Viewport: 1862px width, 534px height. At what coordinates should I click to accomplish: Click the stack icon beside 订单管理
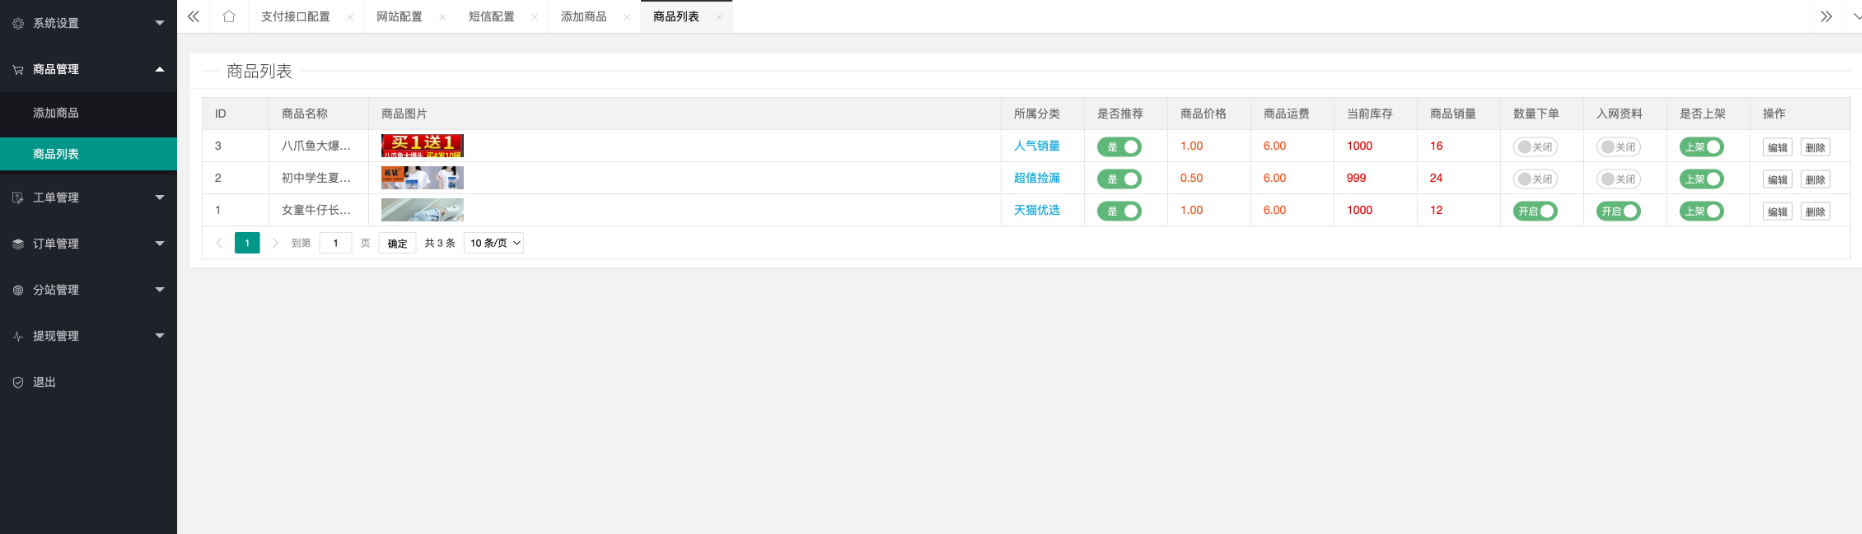pyautogui.click(x=18, y=244)
